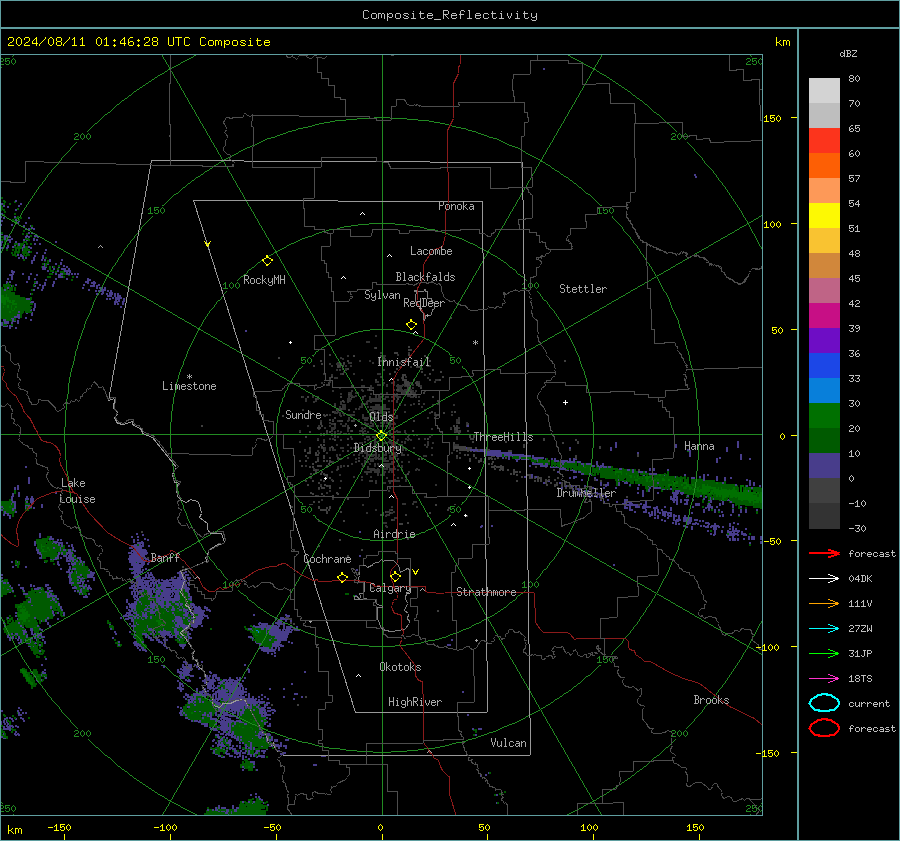Select the bright green 20 dBZ swatch
Screen dimensions: 900x841
pos(824,416)
